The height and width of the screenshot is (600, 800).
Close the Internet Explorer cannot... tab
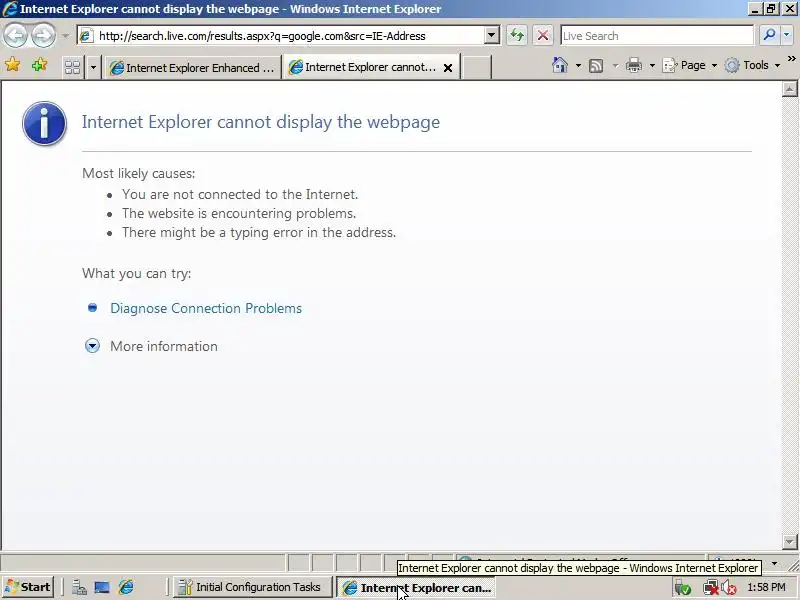(448, 67)
